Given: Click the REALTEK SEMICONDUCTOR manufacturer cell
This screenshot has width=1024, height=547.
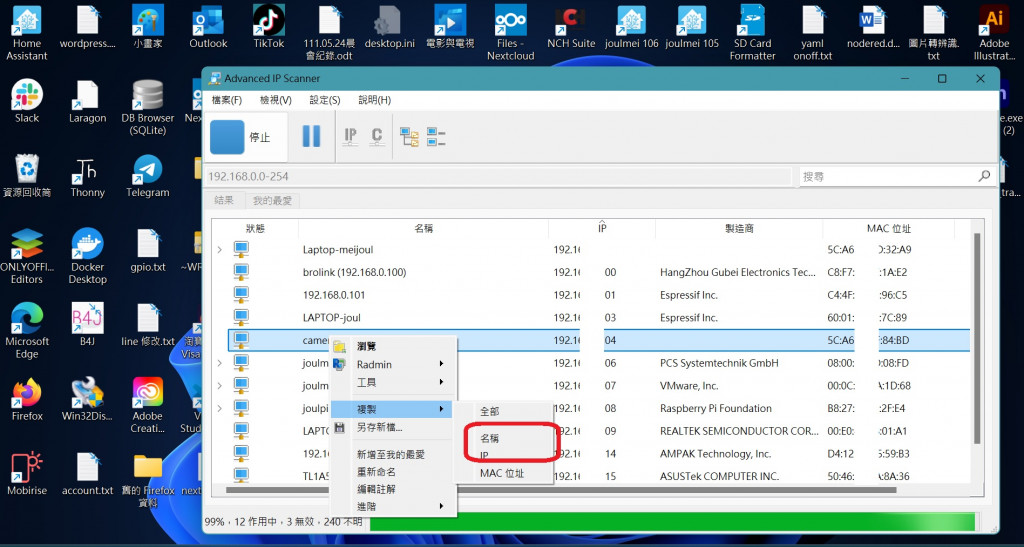Looking at the screenshot, I should pos(739,431).
